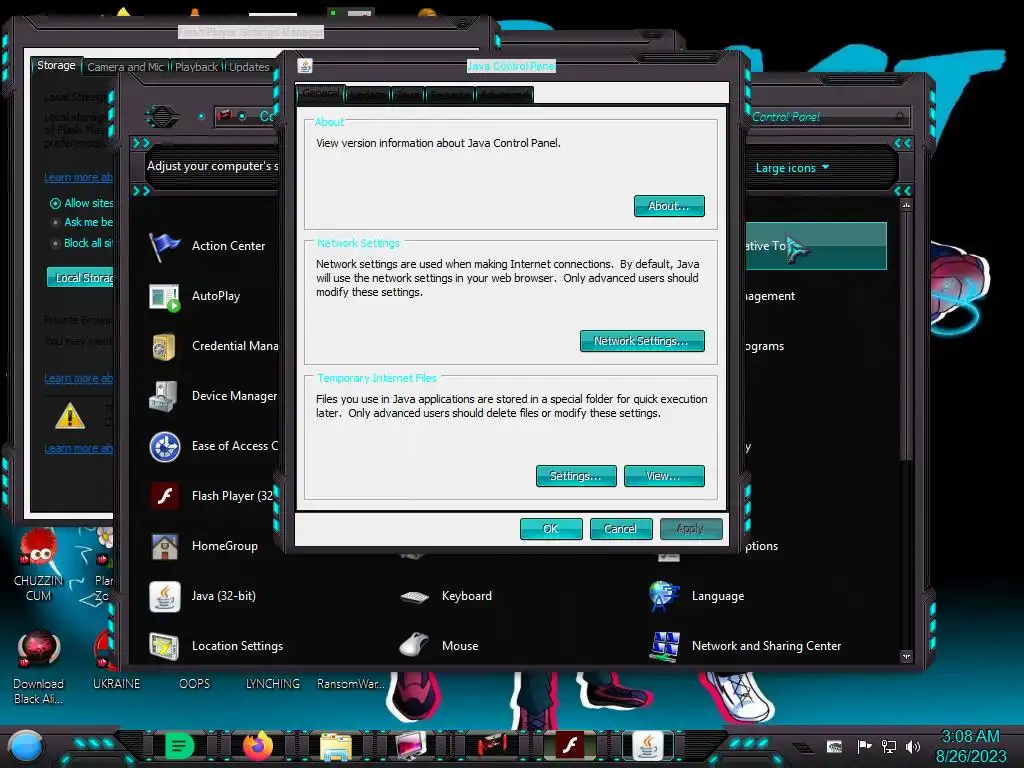Switch to Flash Player Settings taskbar button
Image resolution: width=1024 pixels, height=768 pixels.
569,746
